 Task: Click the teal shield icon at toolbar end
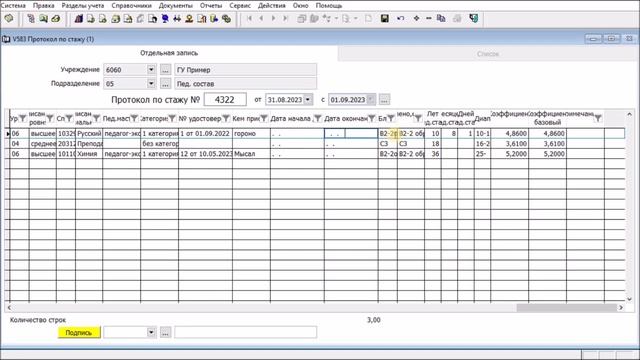pos(473,18)
